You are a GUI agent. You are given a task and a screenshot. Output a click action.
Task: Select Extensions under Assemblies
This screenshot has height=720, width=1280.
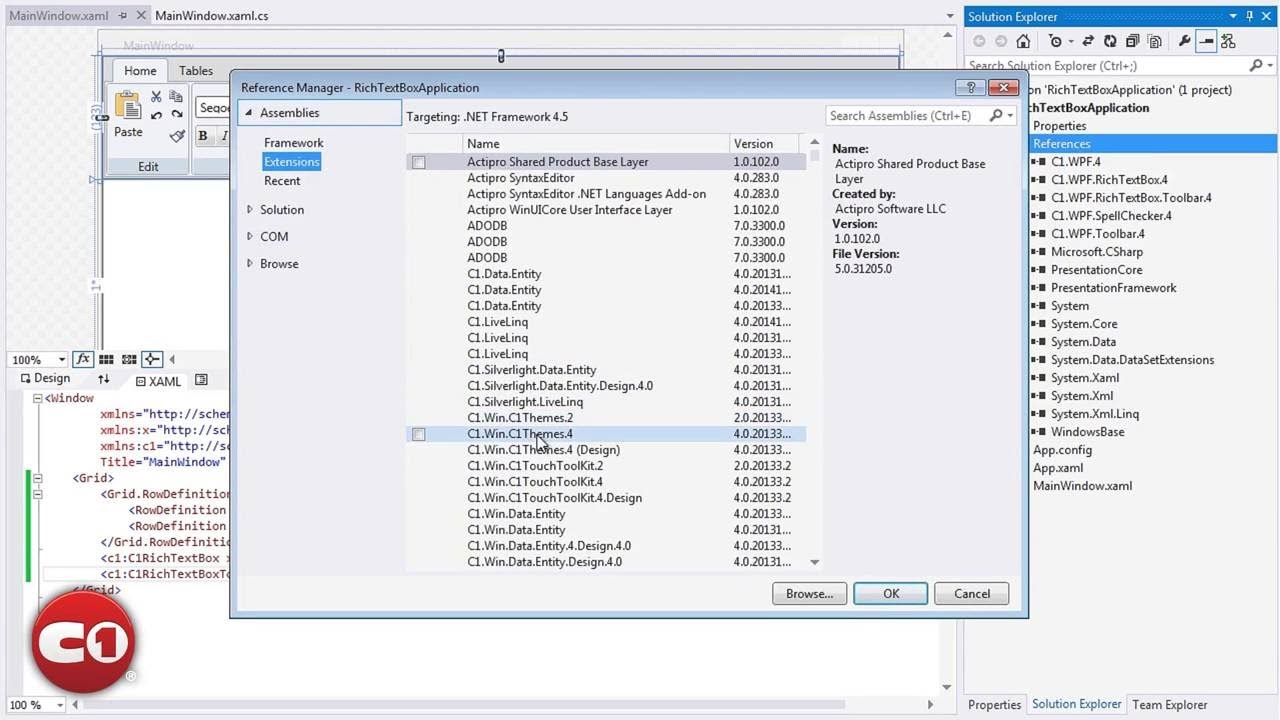coord(291,162)
